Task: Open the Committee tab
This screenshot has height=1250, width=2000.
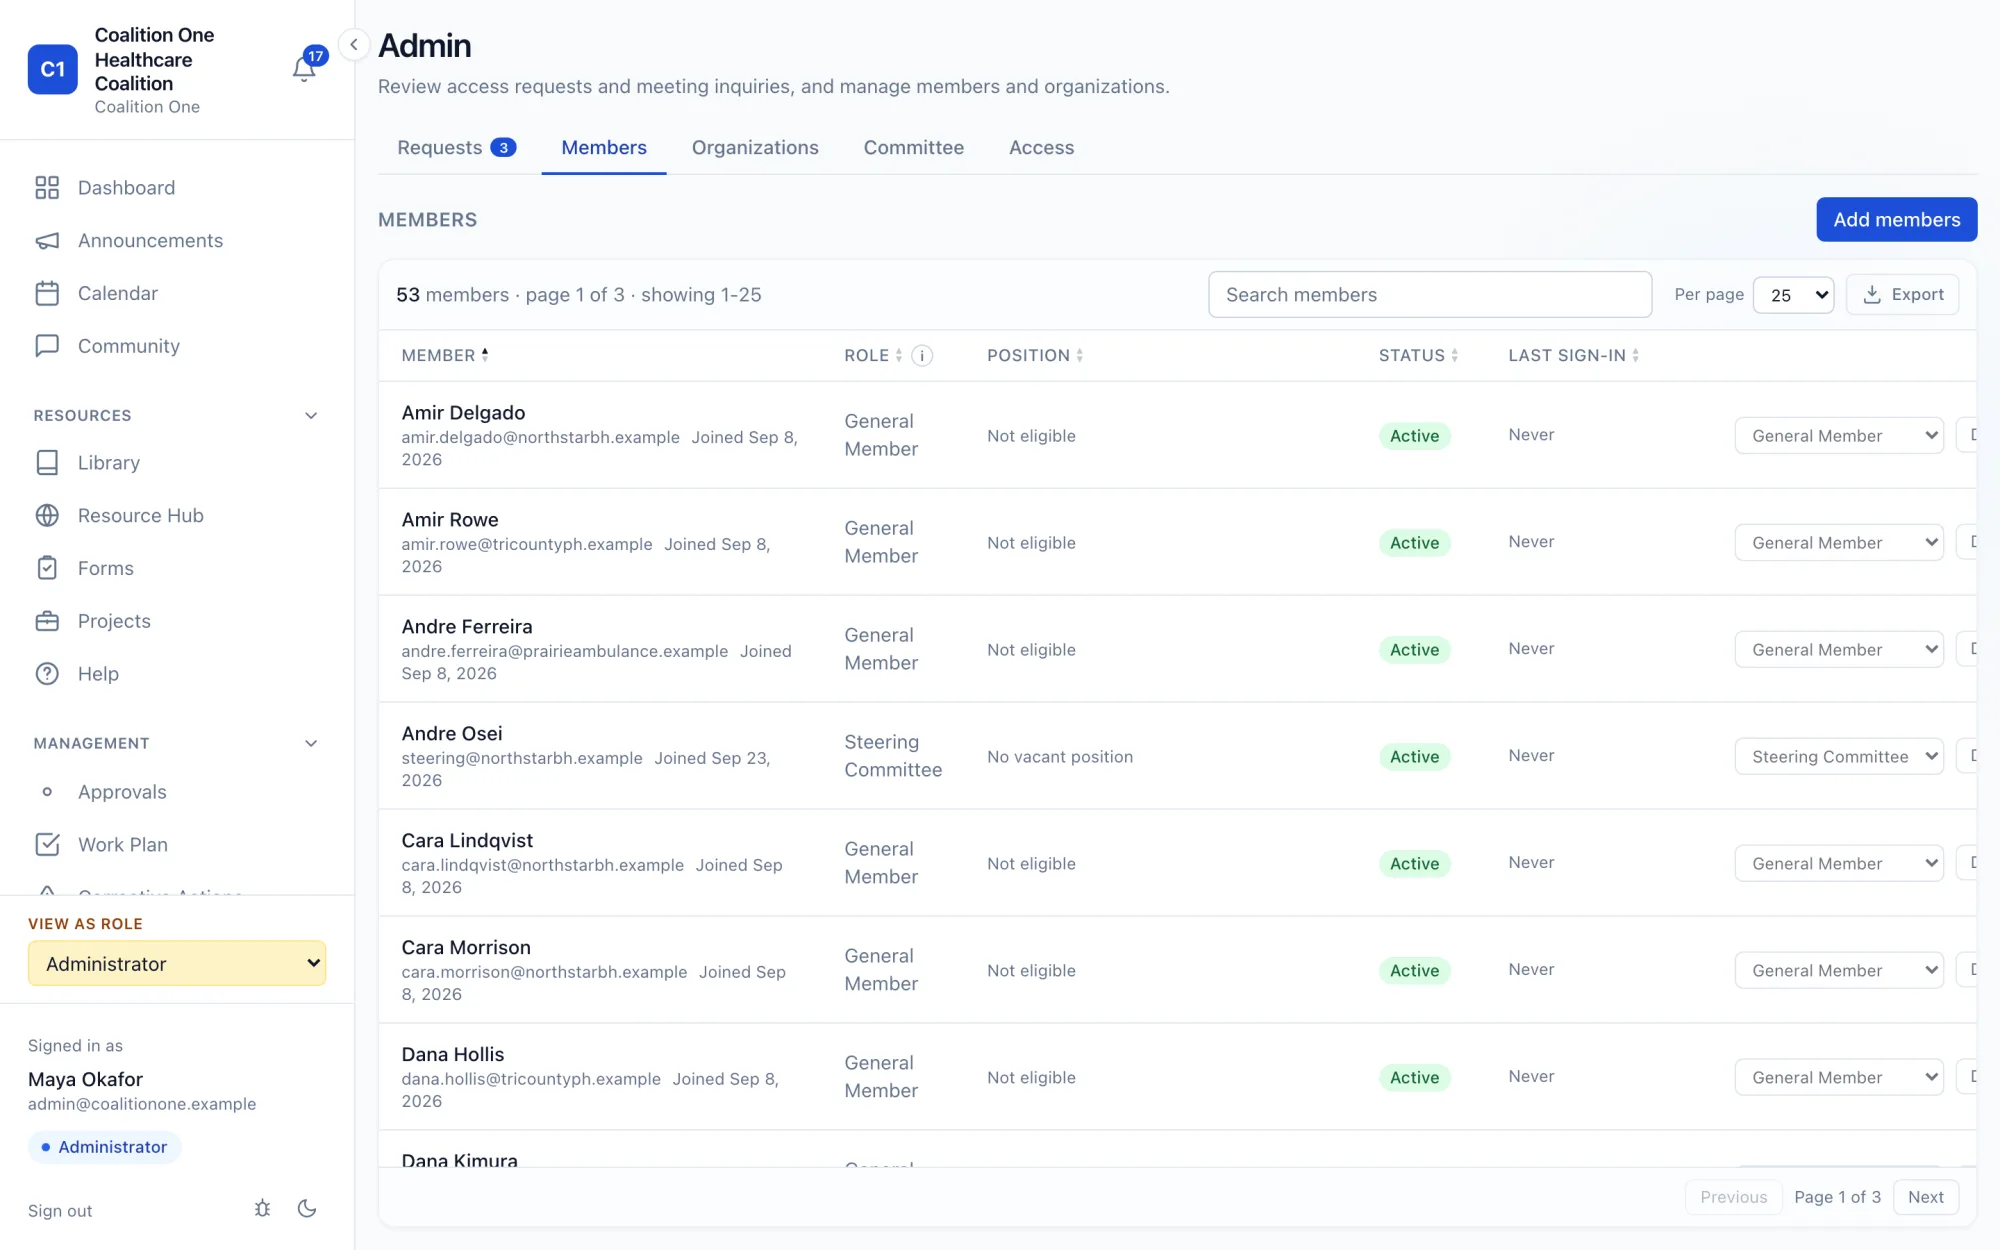Action: (x=914, y=148)
